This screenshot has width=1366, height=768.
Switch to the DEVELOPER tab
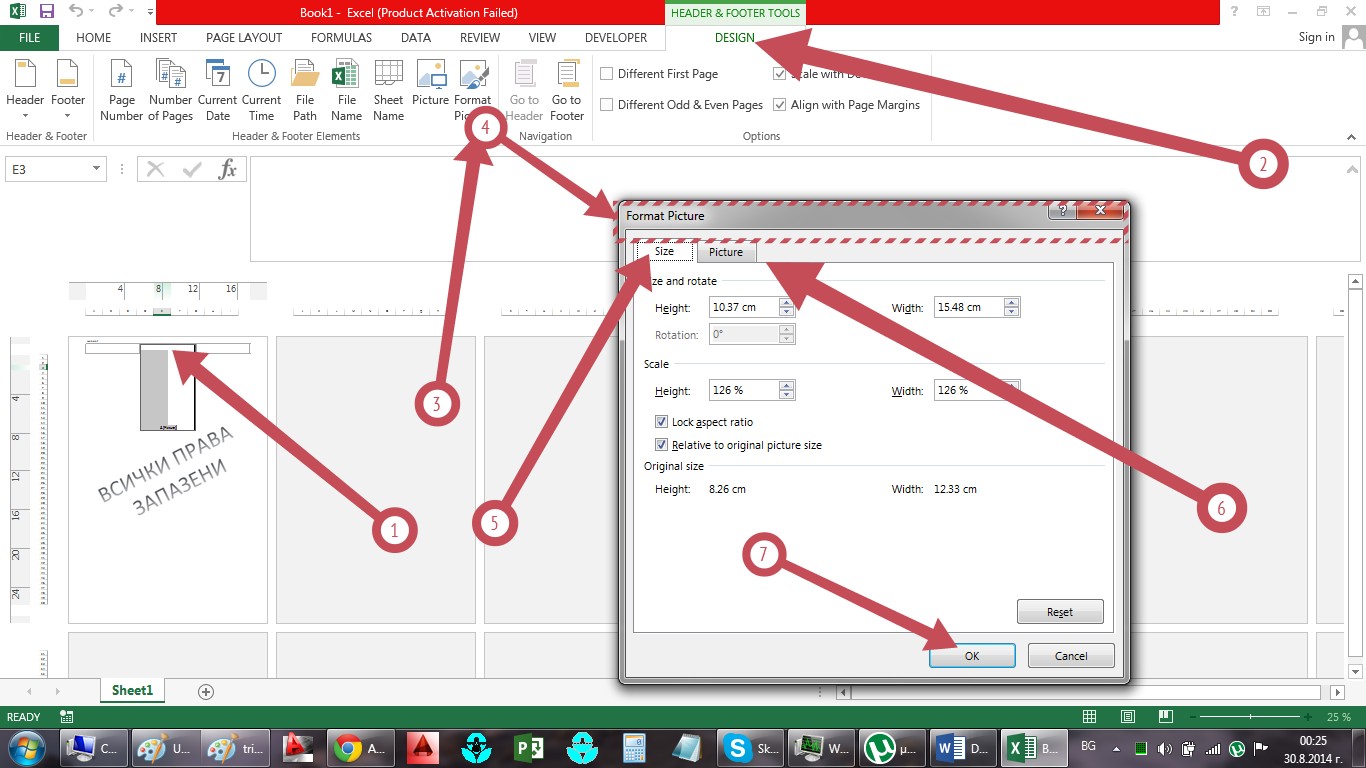616,38
